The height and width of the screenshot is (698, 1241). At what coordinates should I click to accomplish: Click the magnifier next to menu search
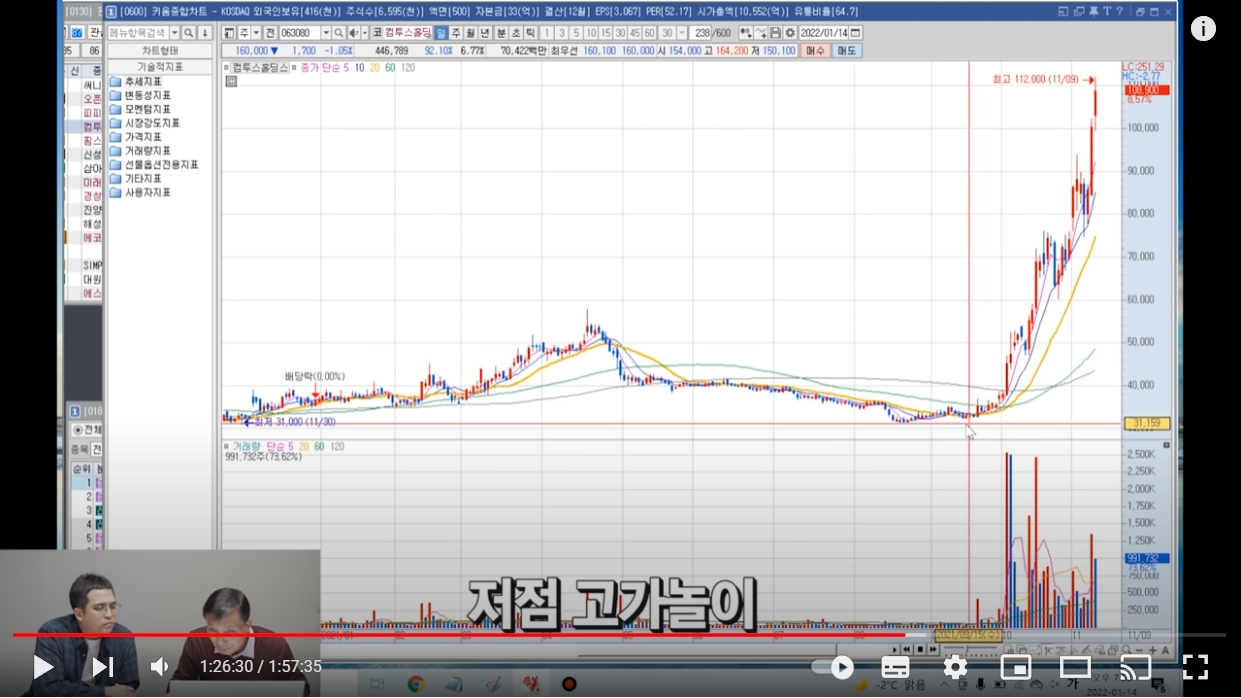[188, 33]
